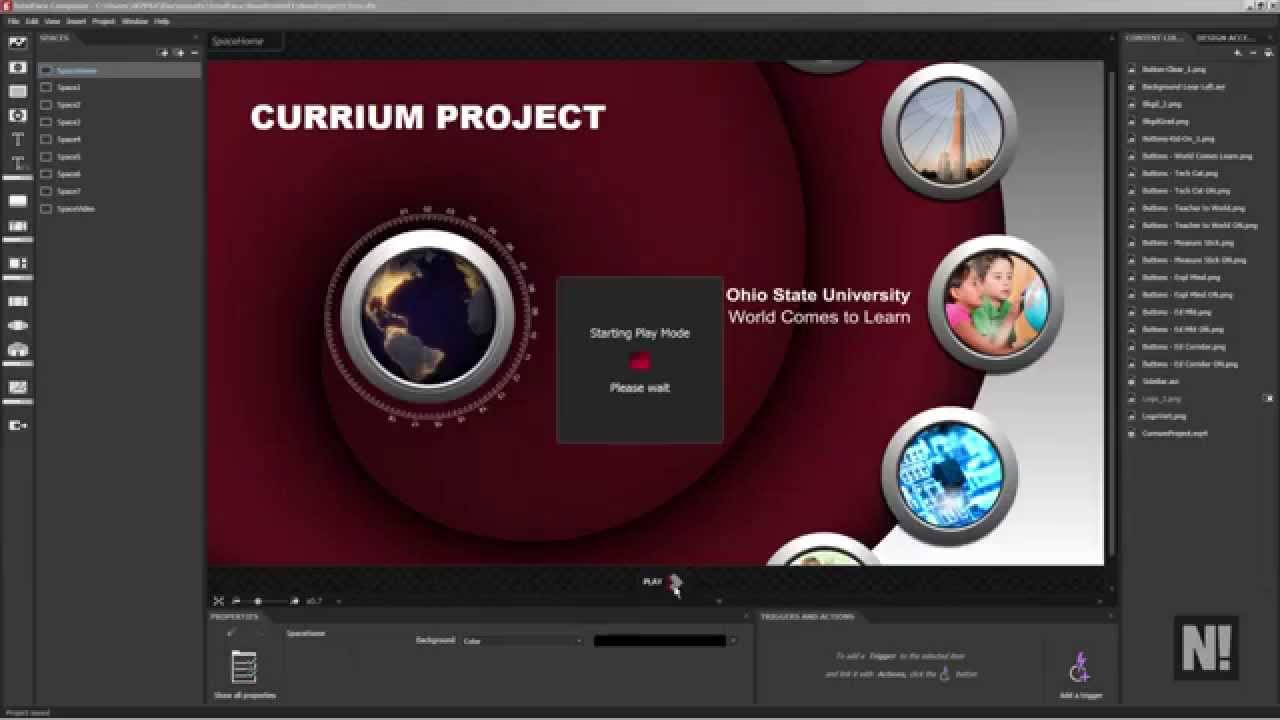1280x720 pixels.
Task: Open the View menu
Action: click(x=52, y=21)
